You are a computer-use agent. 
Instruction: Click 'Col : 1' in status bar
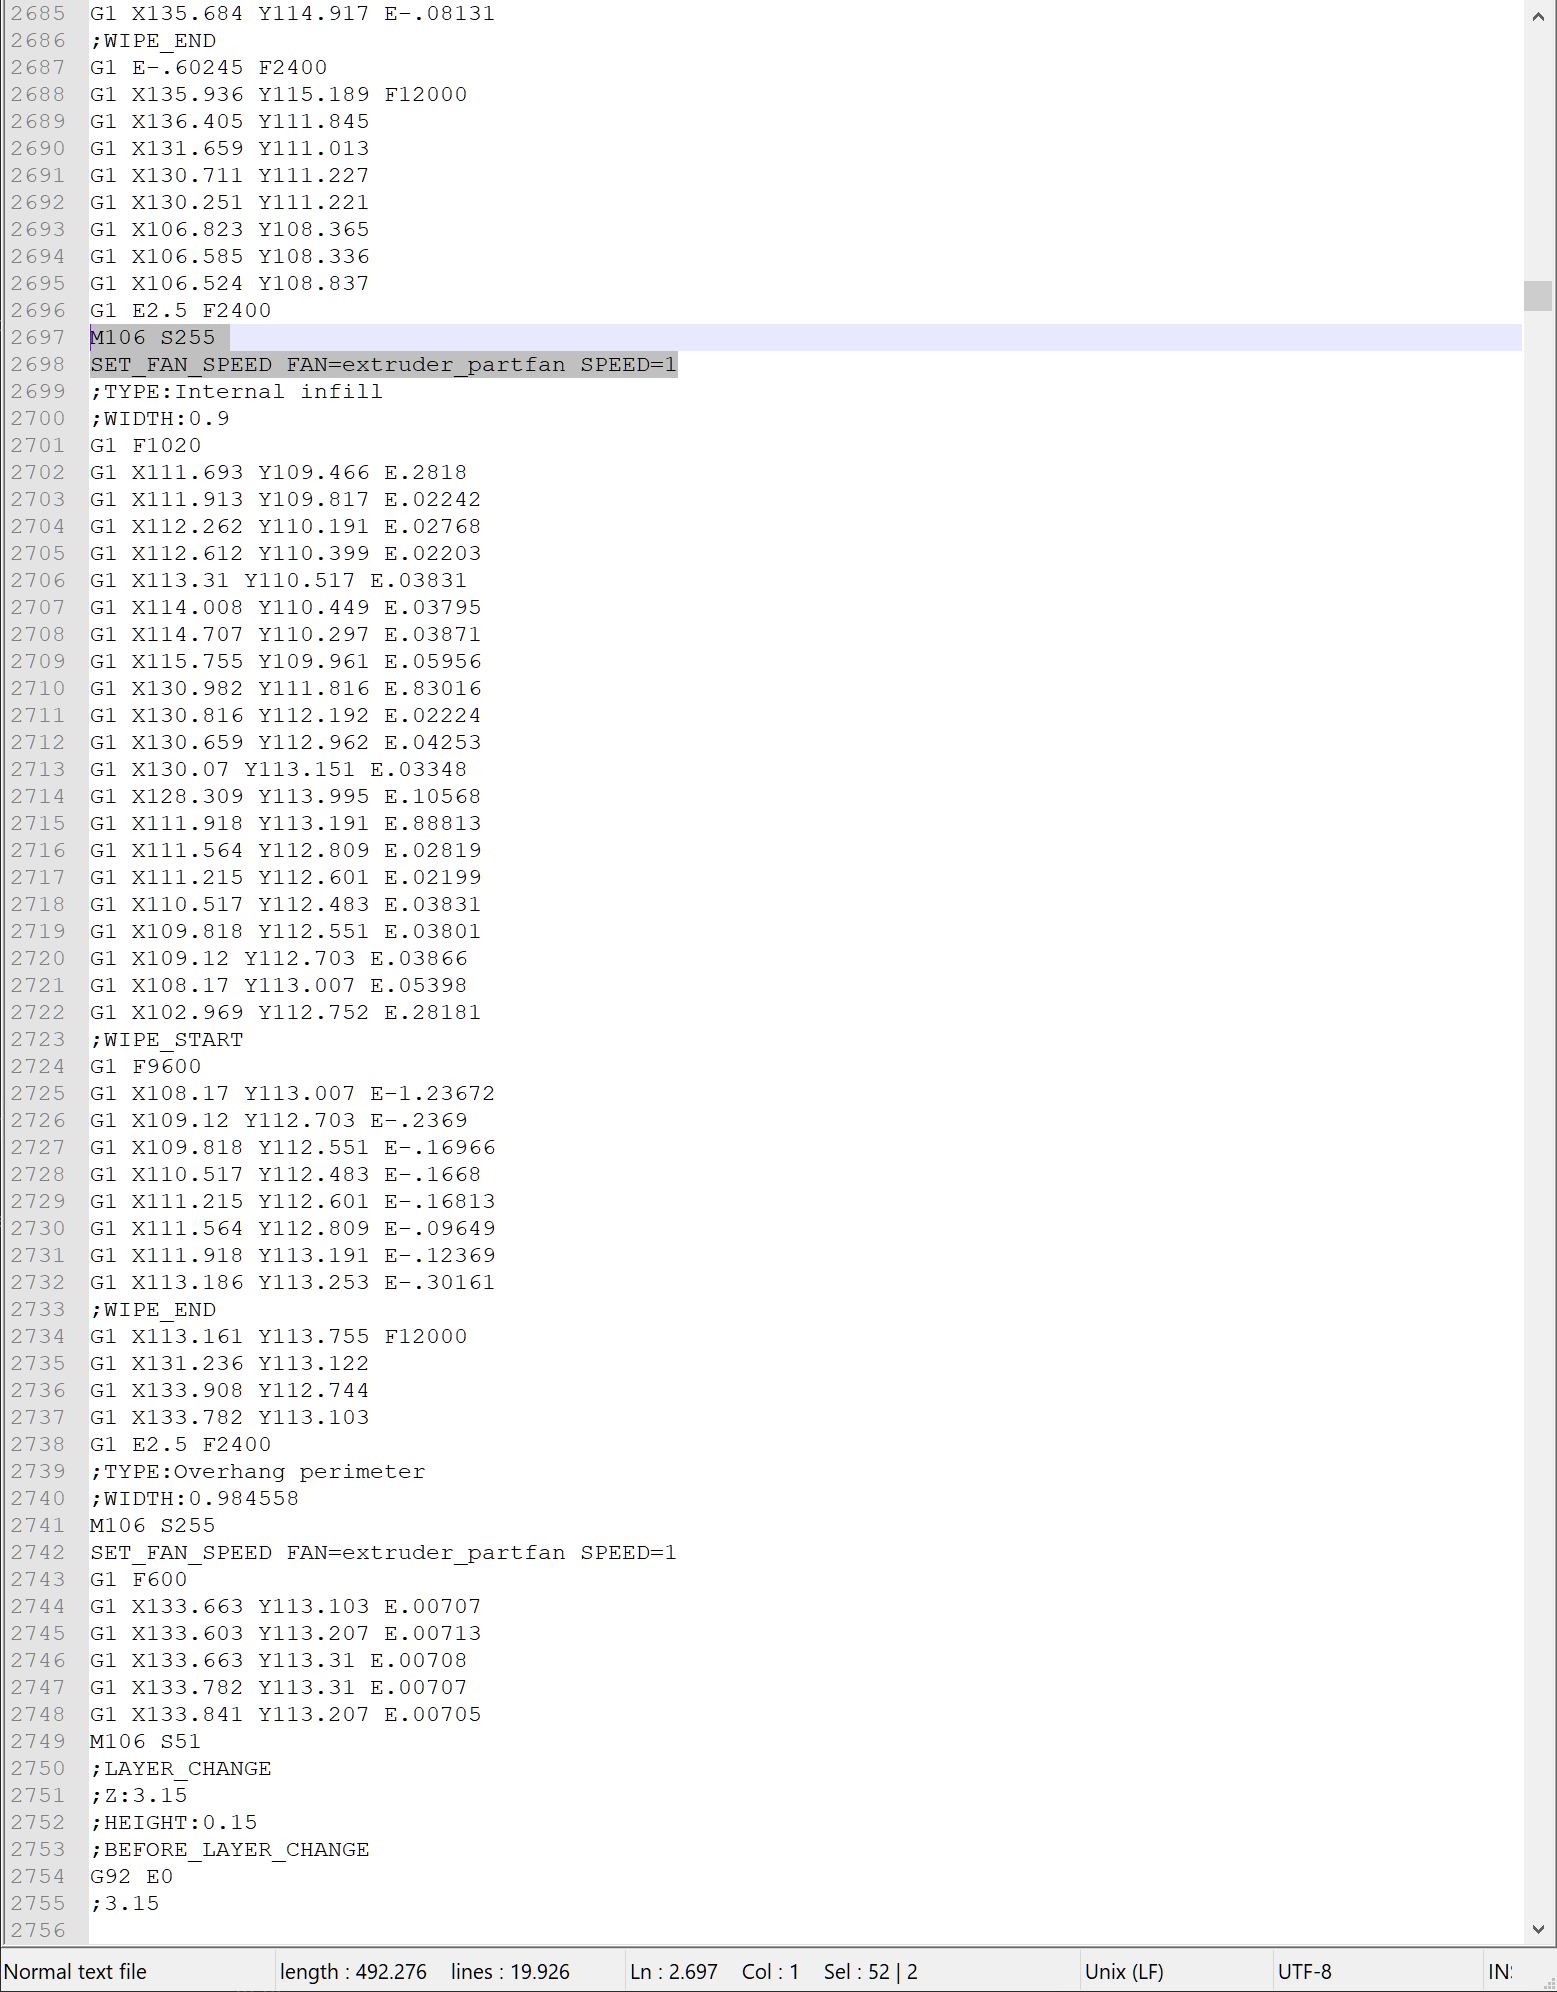[x=770, y=1971]
